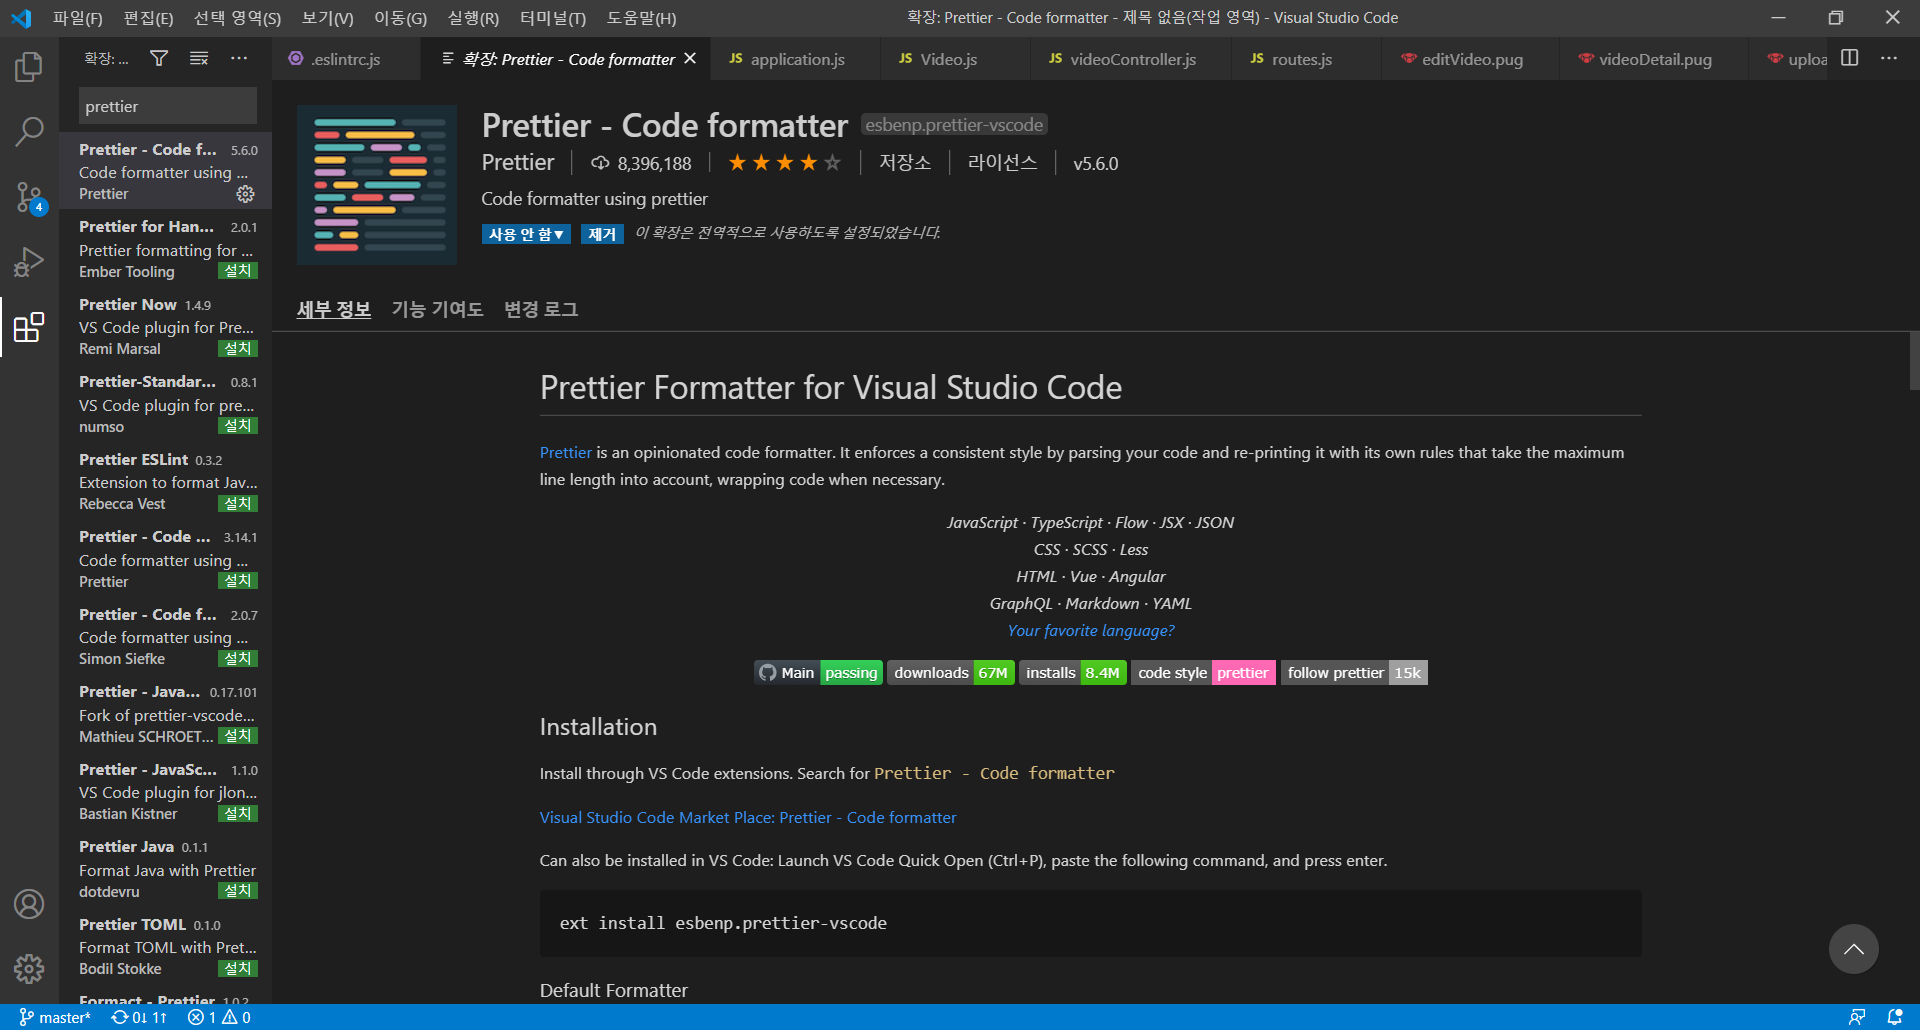
Task: Clear extensions search results icon
Action: tap(199, 59)
